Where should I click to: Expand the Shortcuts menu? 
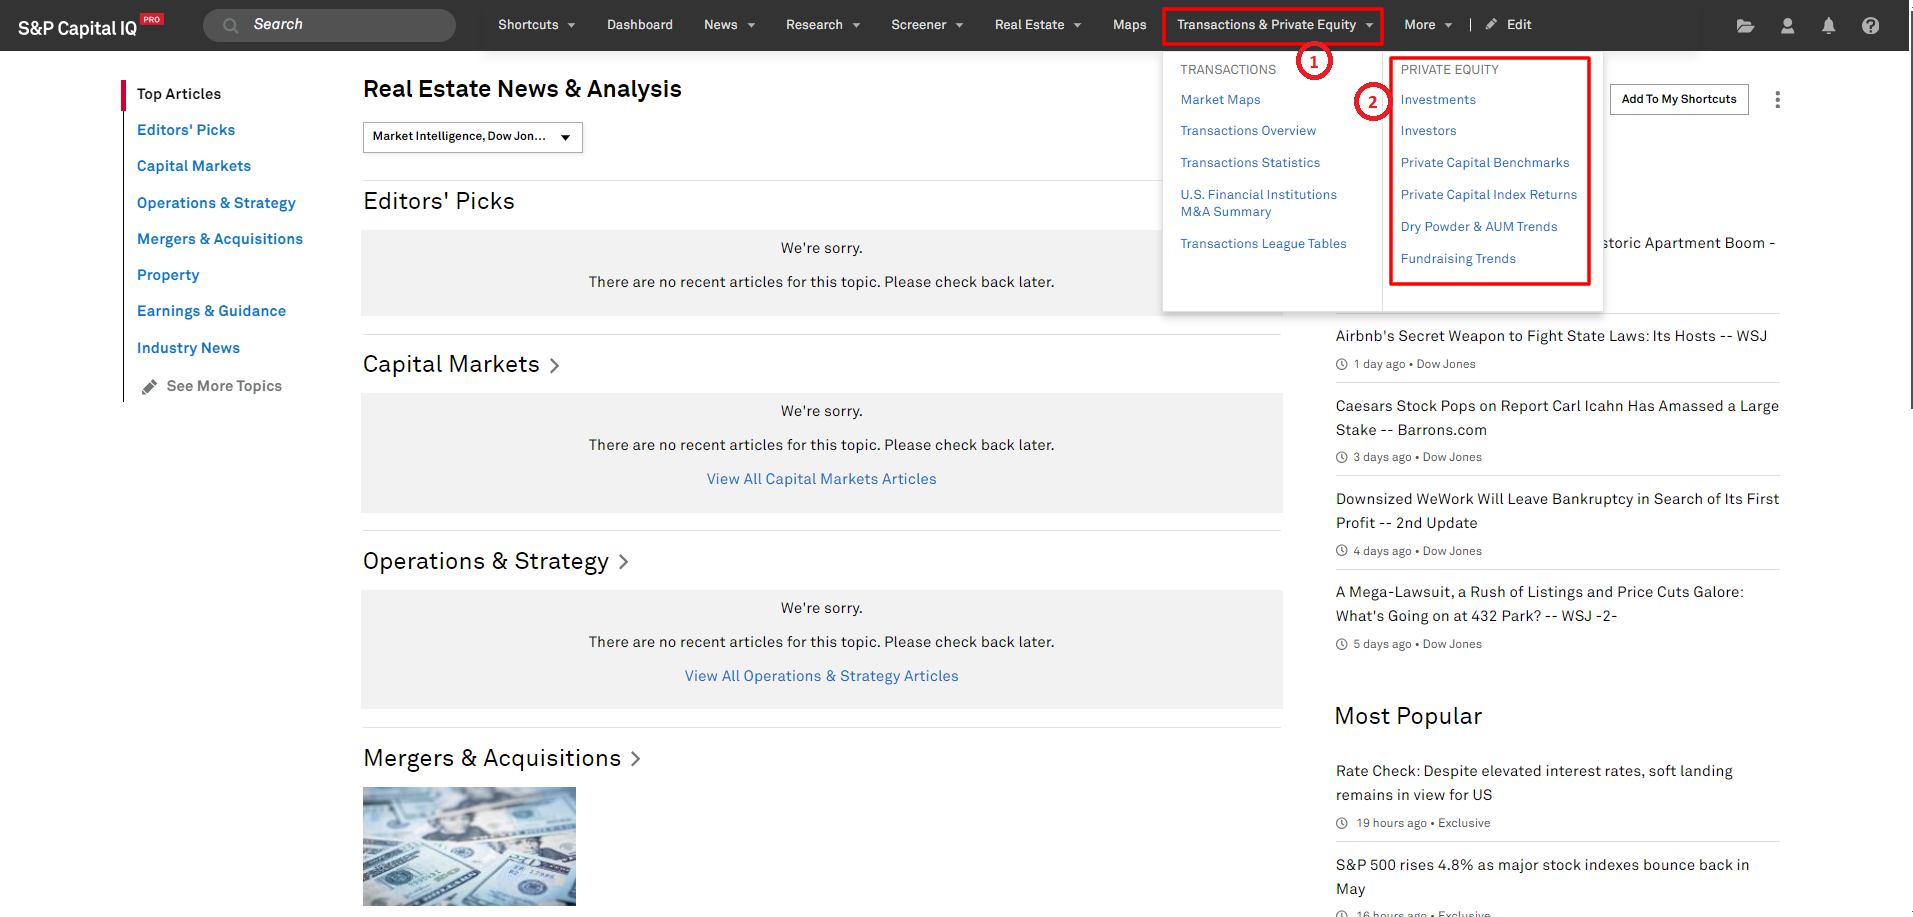tap(537, 25)
